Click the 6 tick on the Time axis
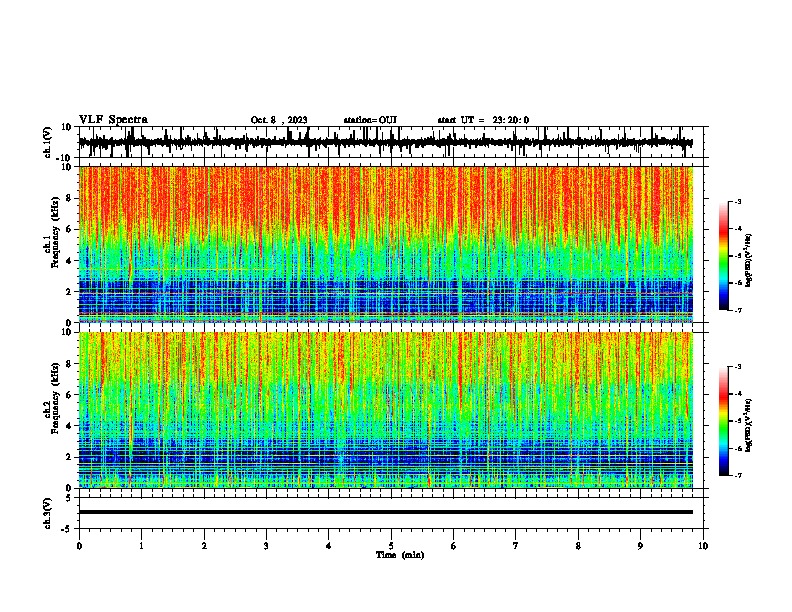Image resolution: width=792 pixels, height=612 pixels. click(x=454, y=546)
